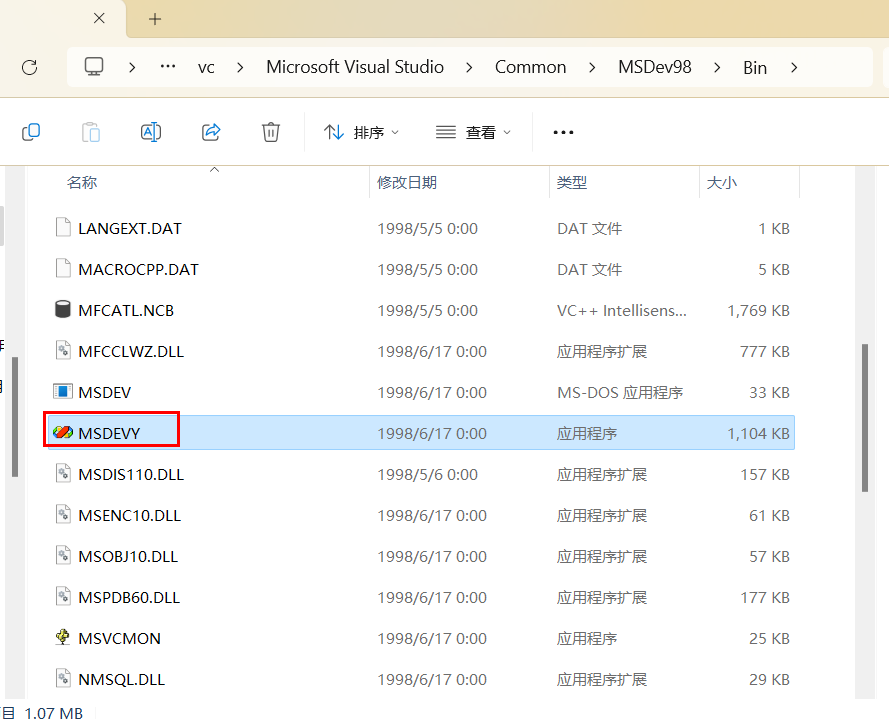Click the LANGEXT.DAT file icon
Image resolution: width=889 pixels, height=719 pixels.
[x=63, y=227]
